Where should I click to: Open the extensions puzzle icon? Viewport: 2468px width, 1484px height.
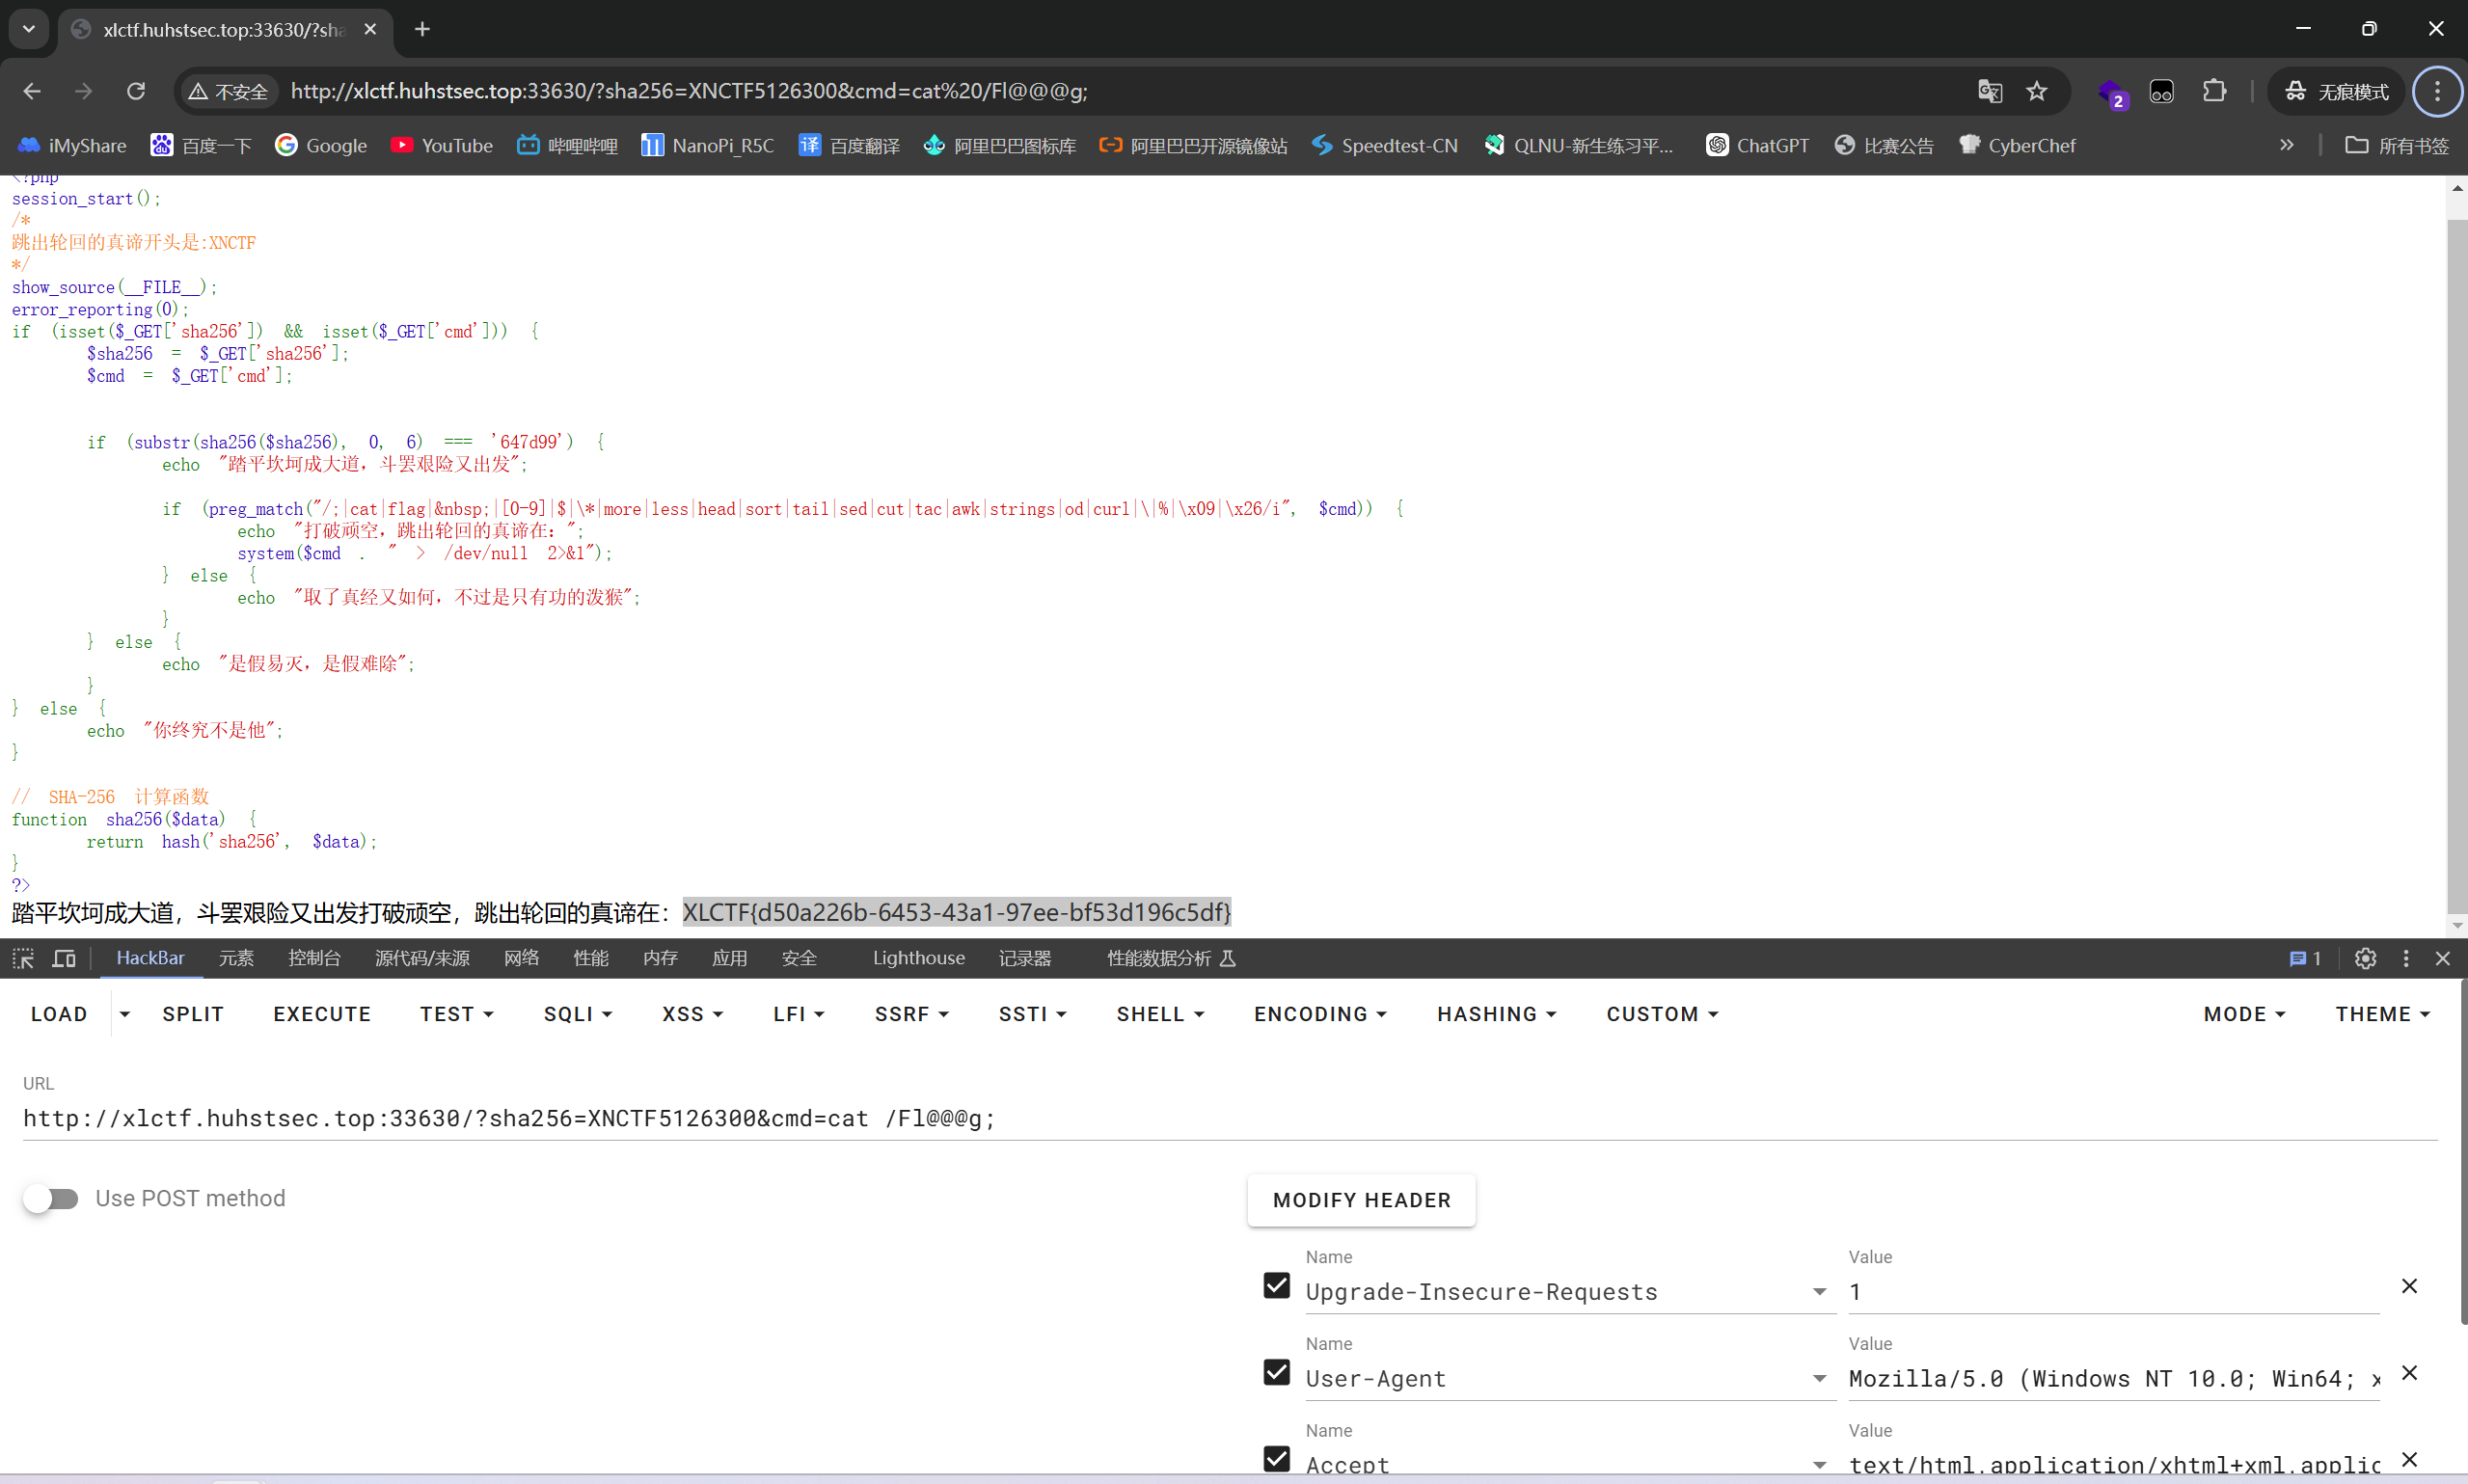[x=2215, y=91]
